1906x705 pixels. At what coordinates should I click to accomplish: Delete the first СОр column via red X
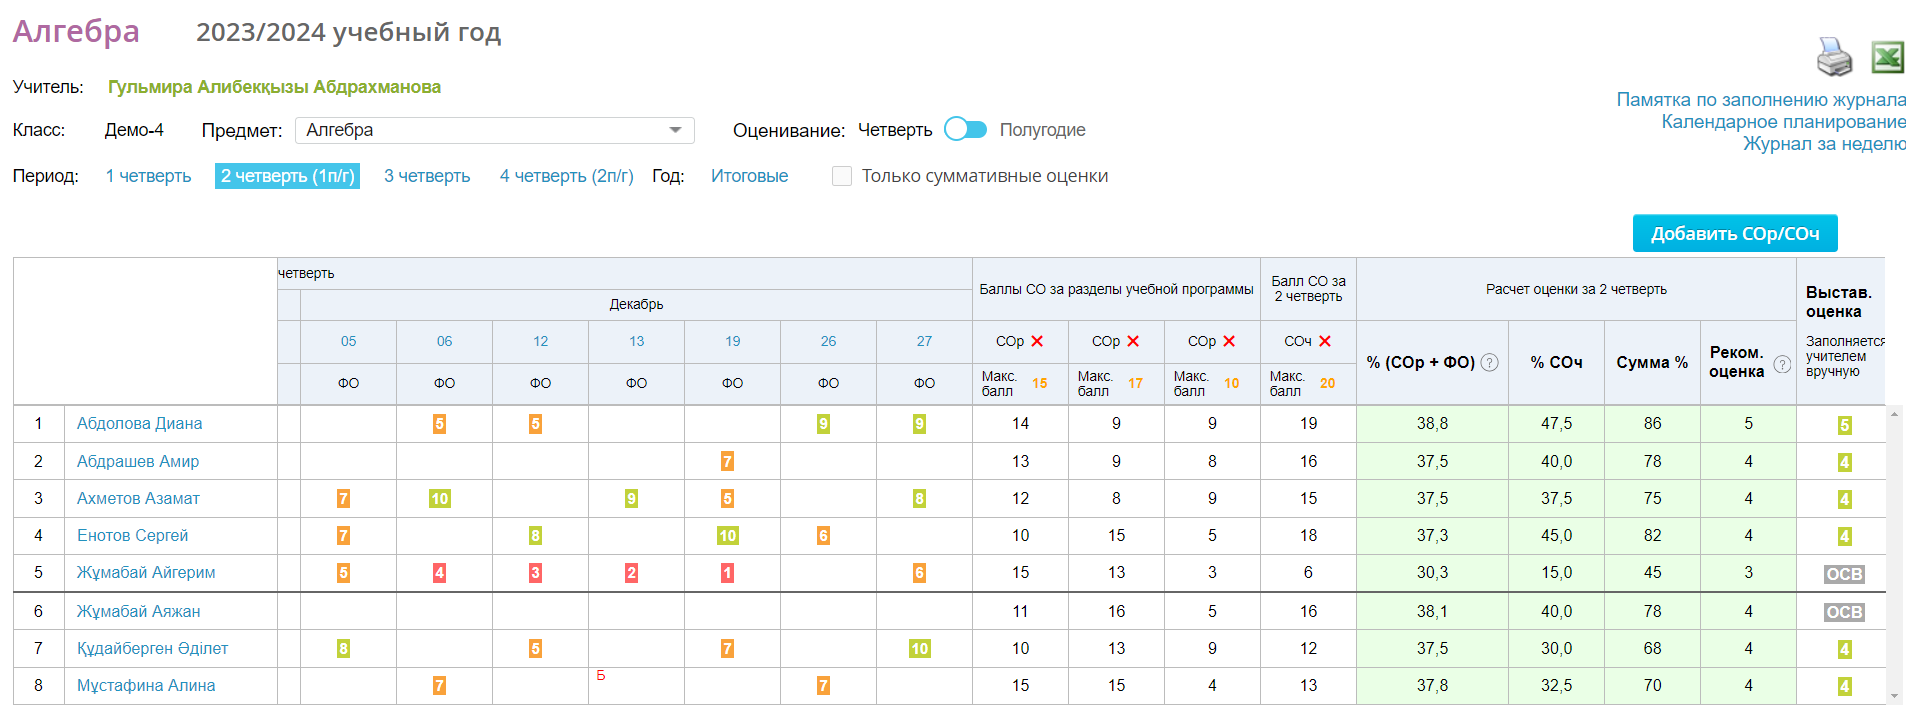(1037, 341)
